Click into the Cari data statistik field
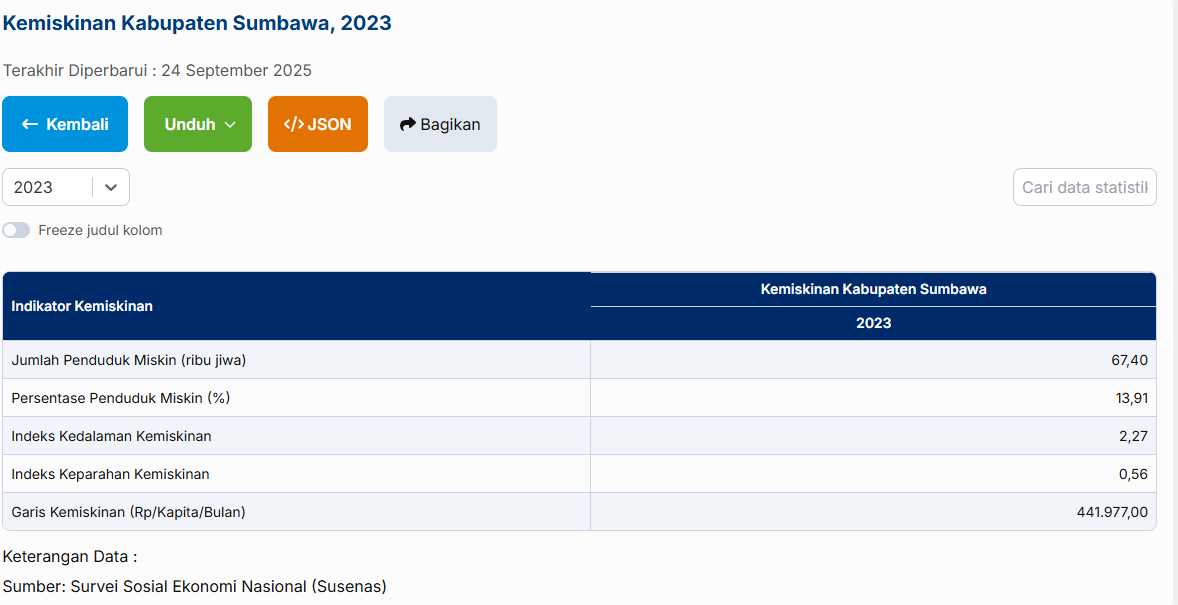Viewport: 1178px width, 605px height. point(1084,187)
